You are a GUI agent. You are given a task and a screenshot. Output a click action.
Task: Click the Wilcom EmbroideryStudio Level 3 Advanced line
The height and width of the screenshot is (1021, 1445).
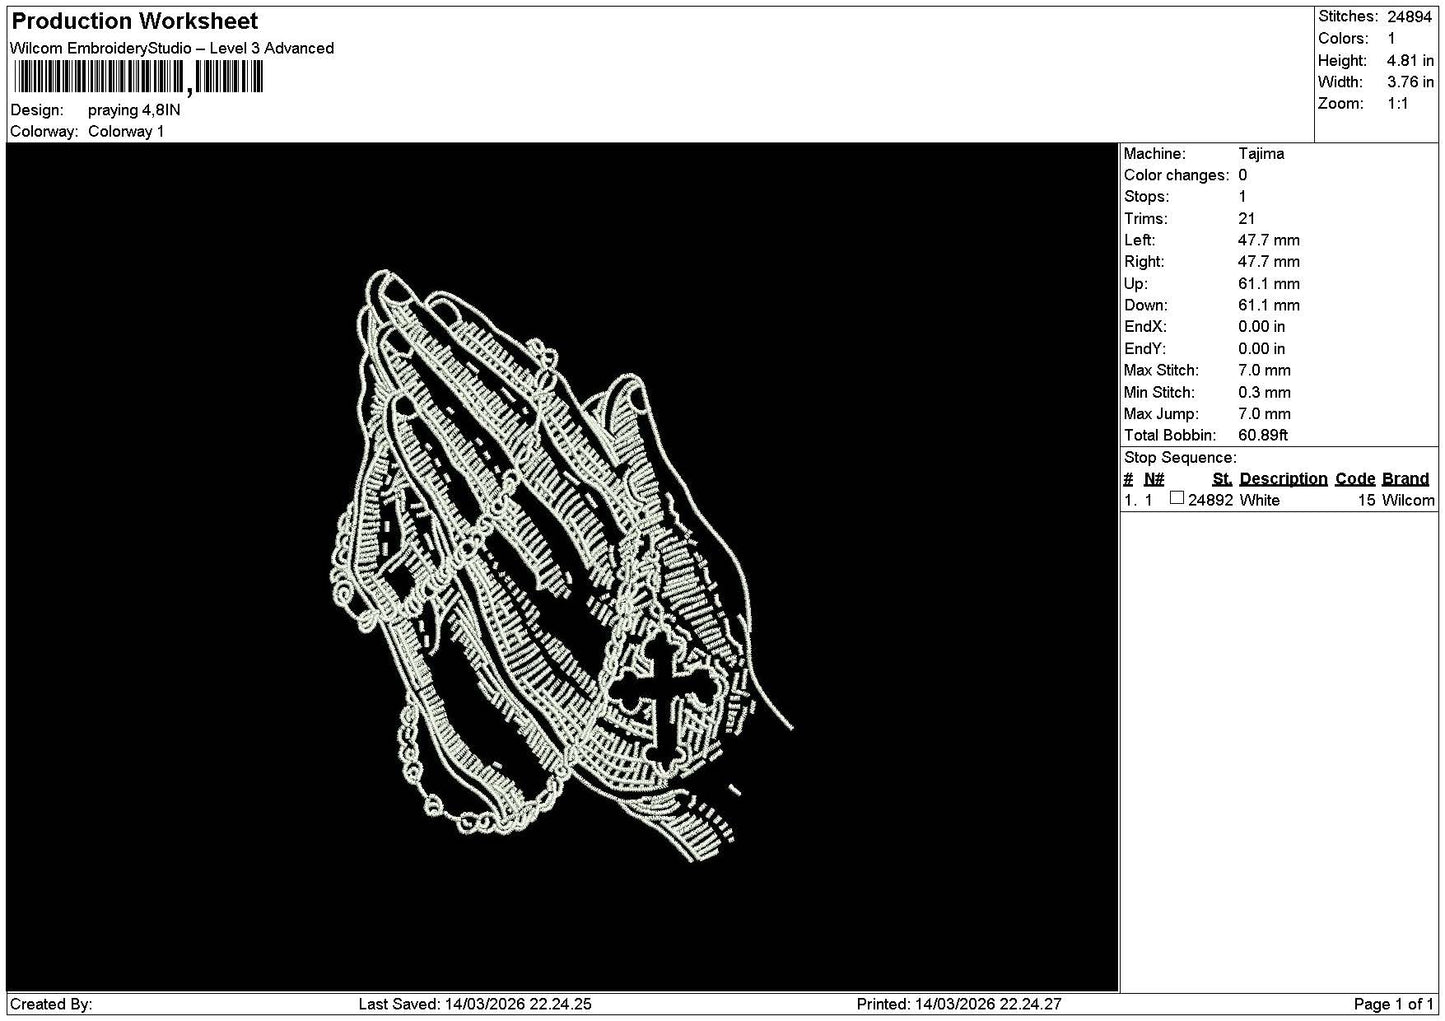(x=172, y=48)
